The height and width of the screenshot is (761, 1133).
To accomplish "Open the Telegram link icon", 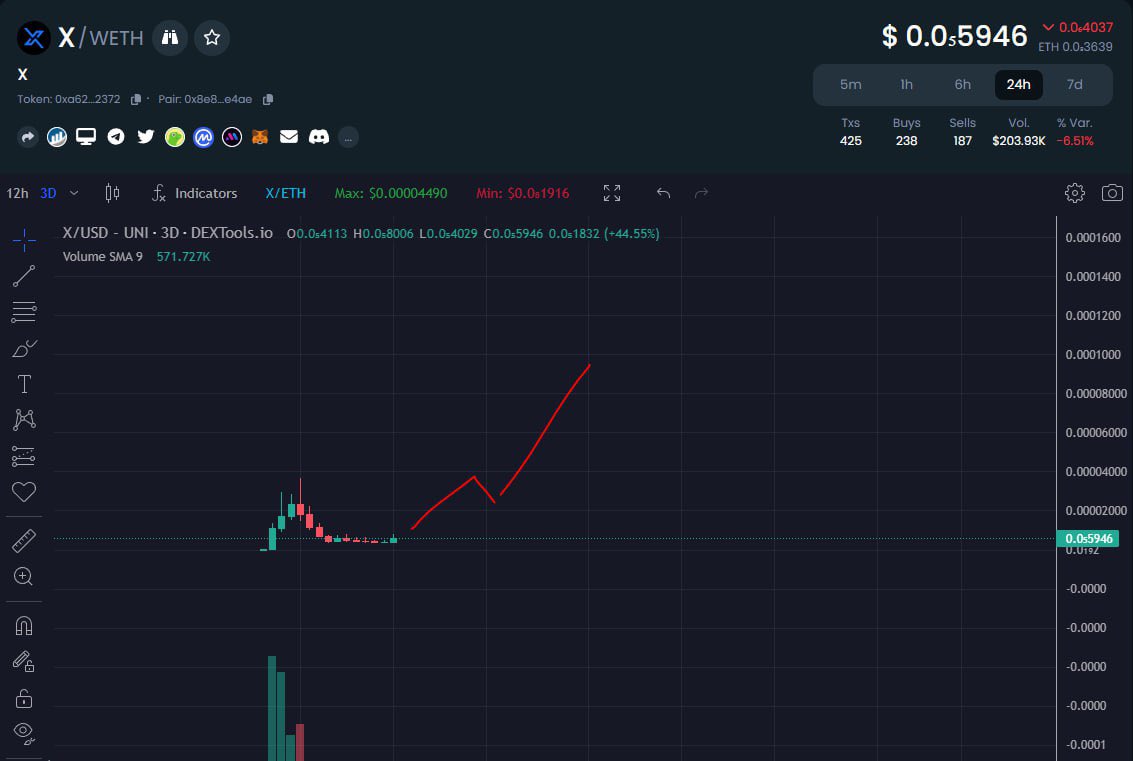I will coord(116,137).
